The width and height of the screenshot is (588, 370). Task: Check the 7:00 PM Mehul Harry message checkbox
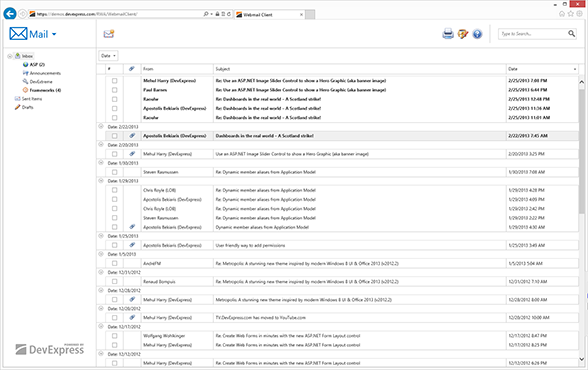114,81
